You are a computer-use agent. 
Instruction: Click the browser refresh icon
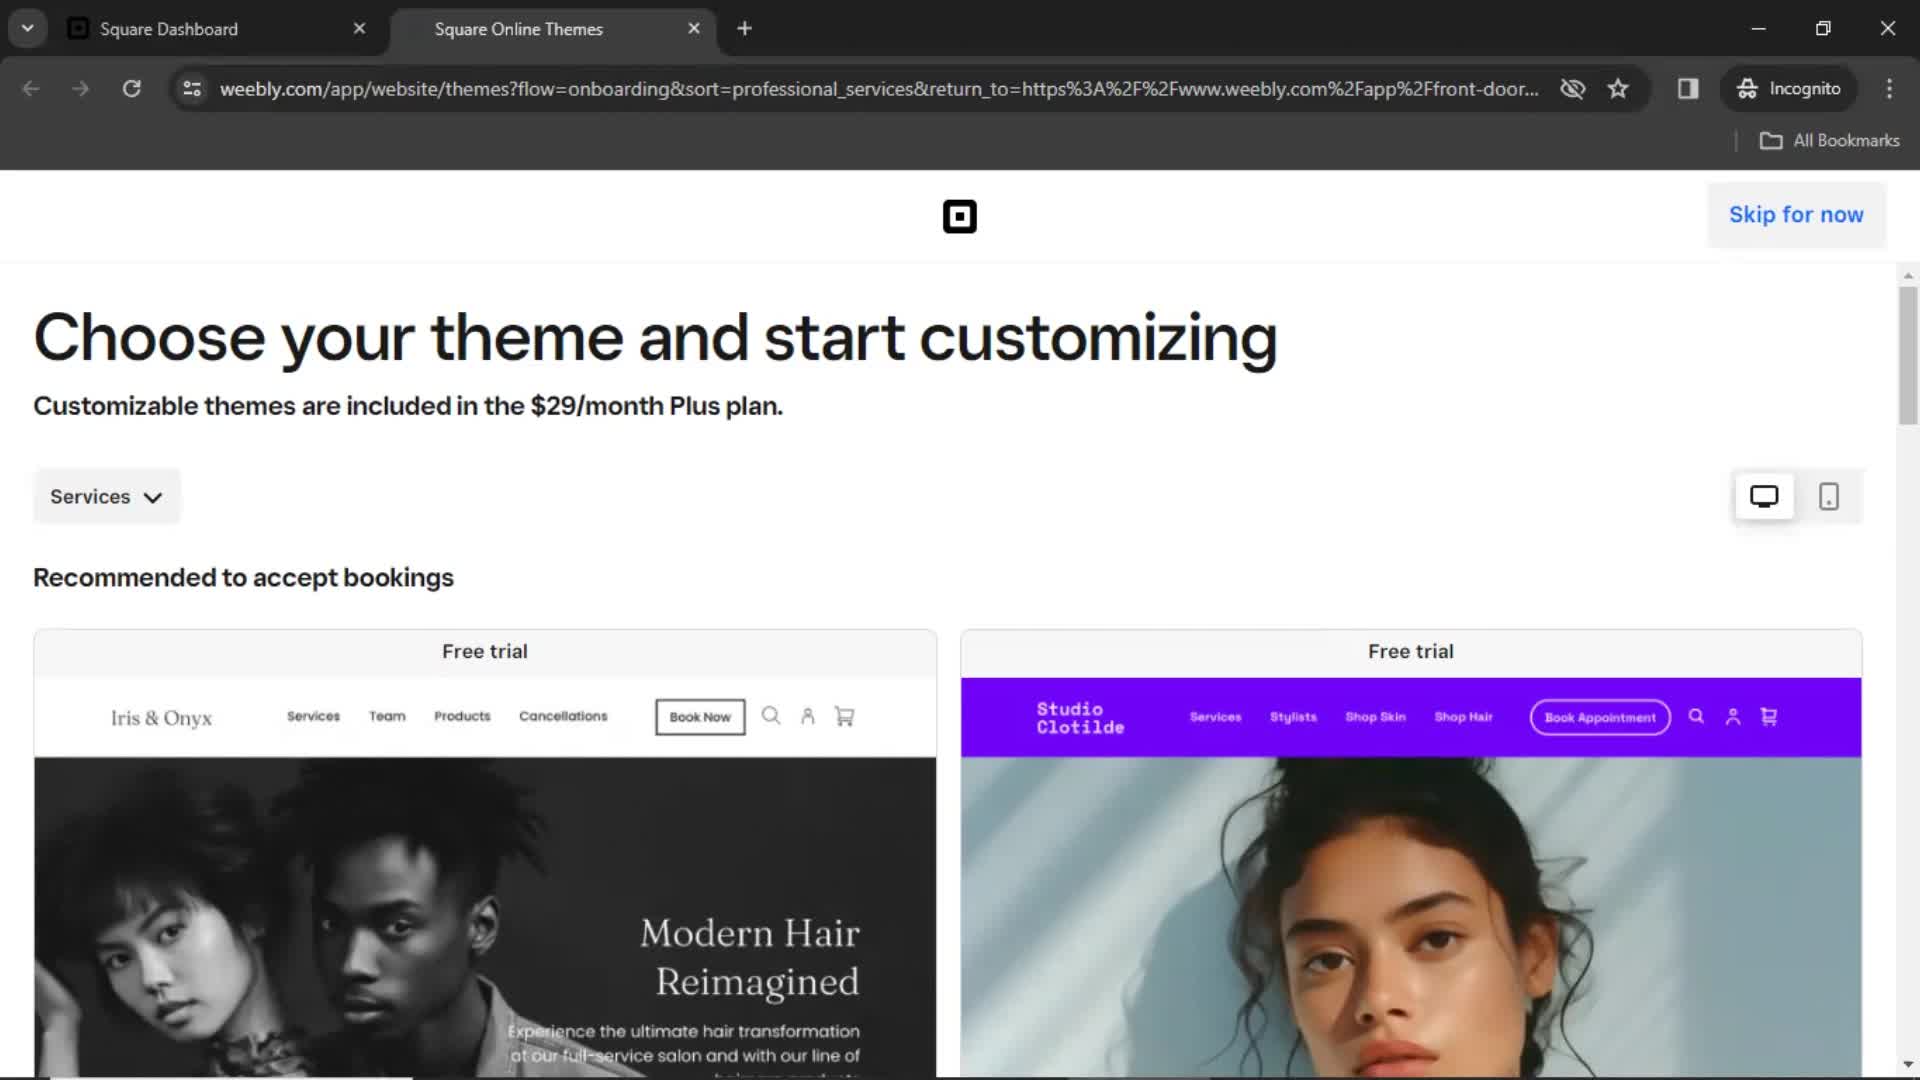[131, 88]
